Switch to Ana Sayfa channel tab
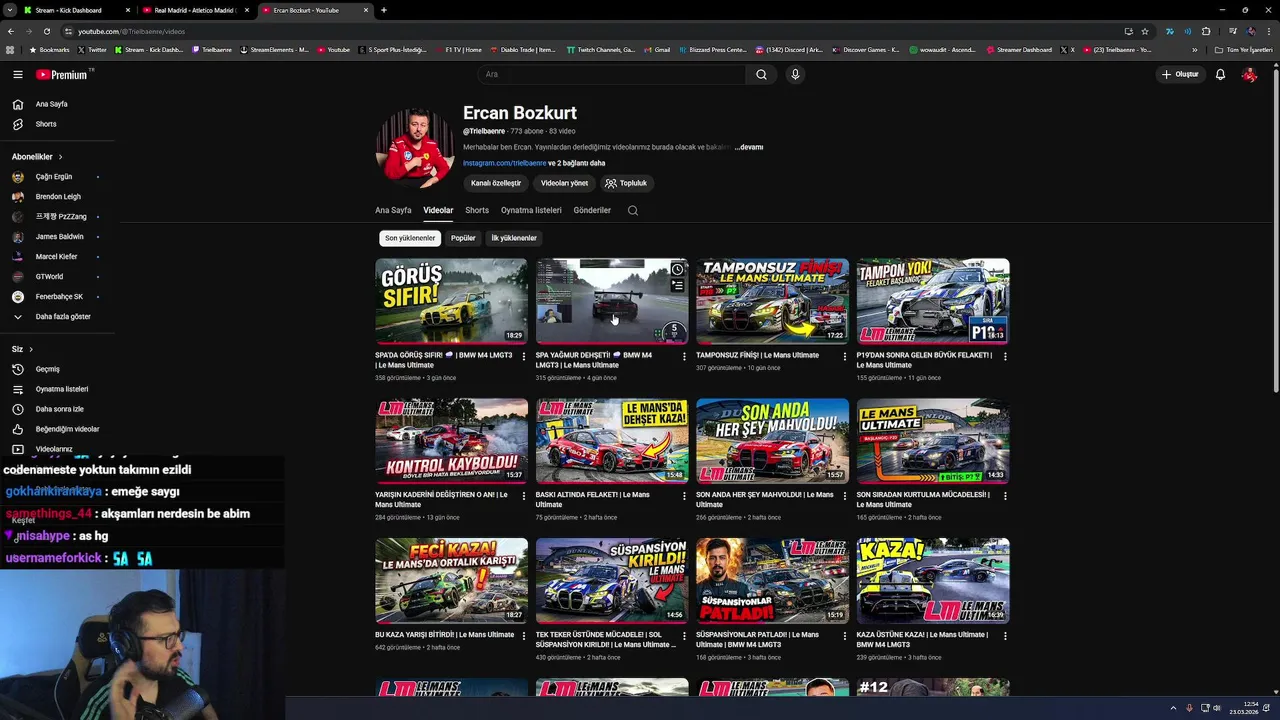The height and width of the screenshot is (720, 1280). pos(393,210)
